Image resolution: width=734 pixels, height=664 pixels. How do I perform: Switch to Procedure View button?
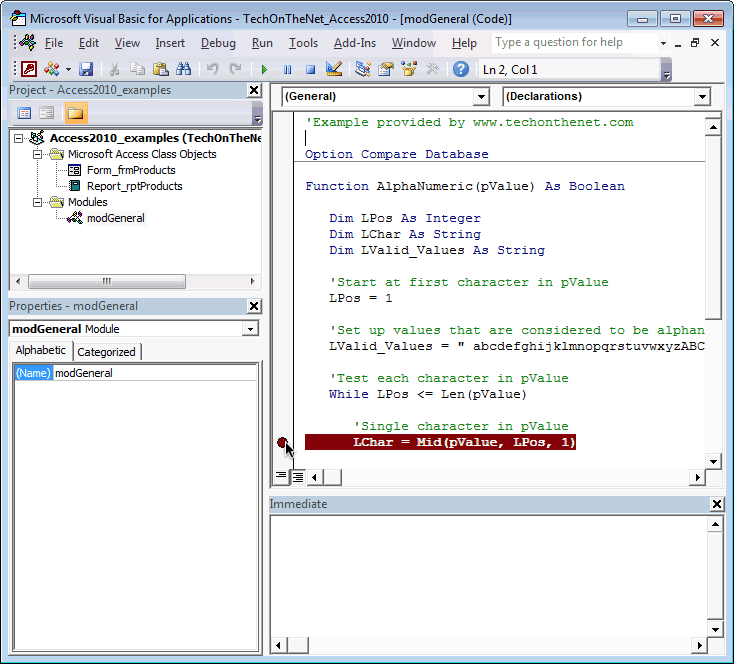point(281,477)
